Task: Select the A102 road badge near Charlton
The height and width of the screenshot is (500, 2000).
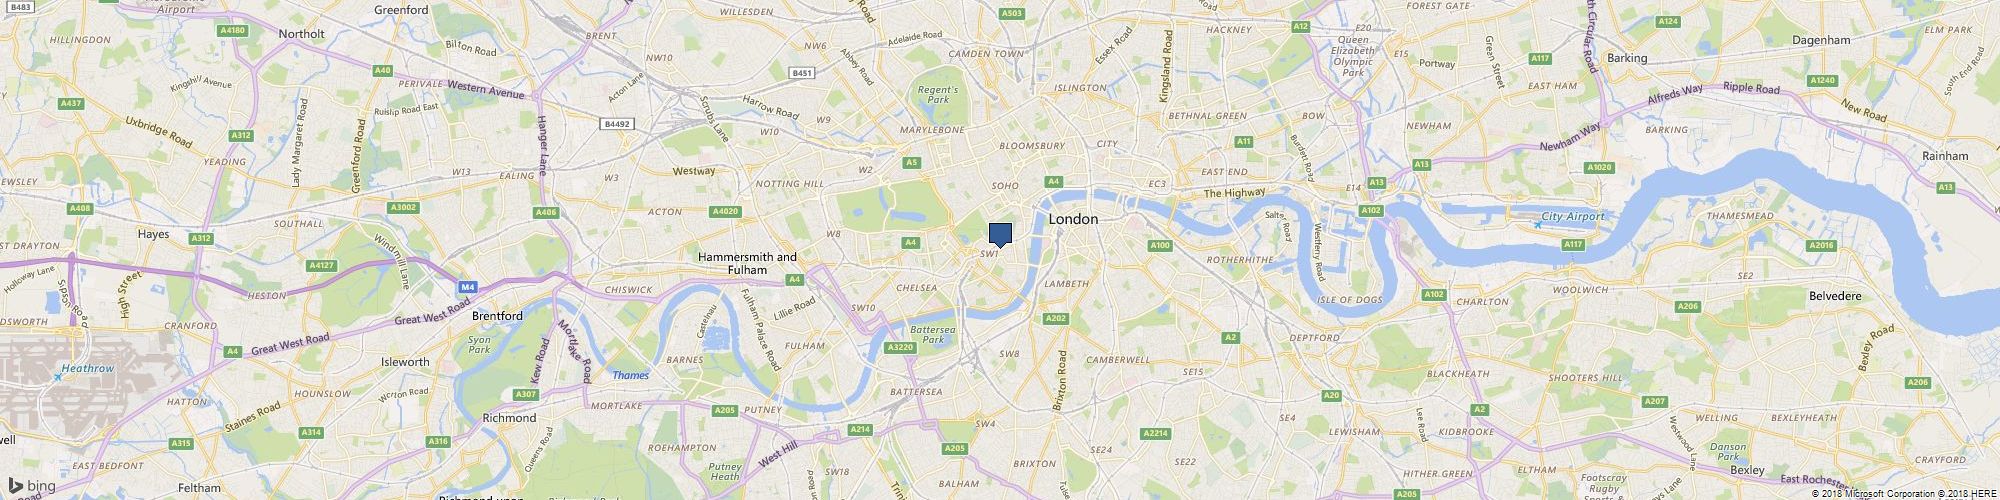Action: tap(1434, 294)
